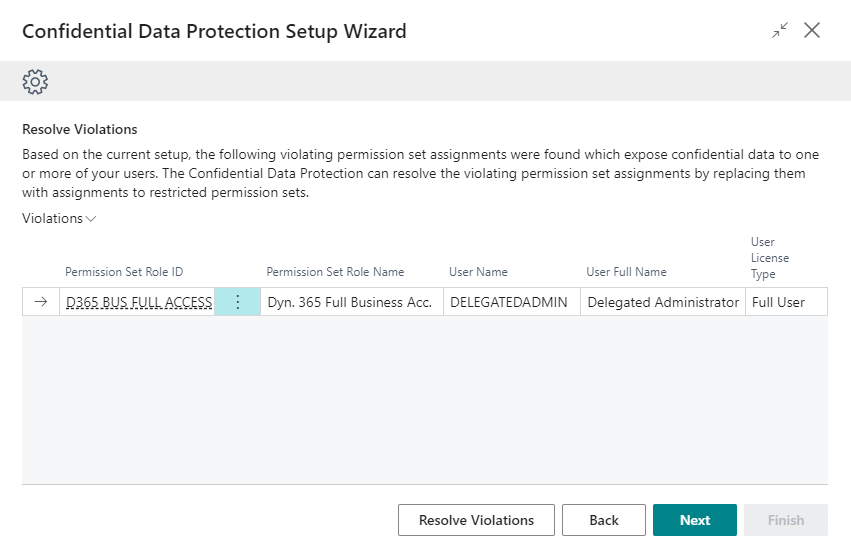Click the Permission Set Role ID column header
Viewport: 851px width, 558px height.
124,272
